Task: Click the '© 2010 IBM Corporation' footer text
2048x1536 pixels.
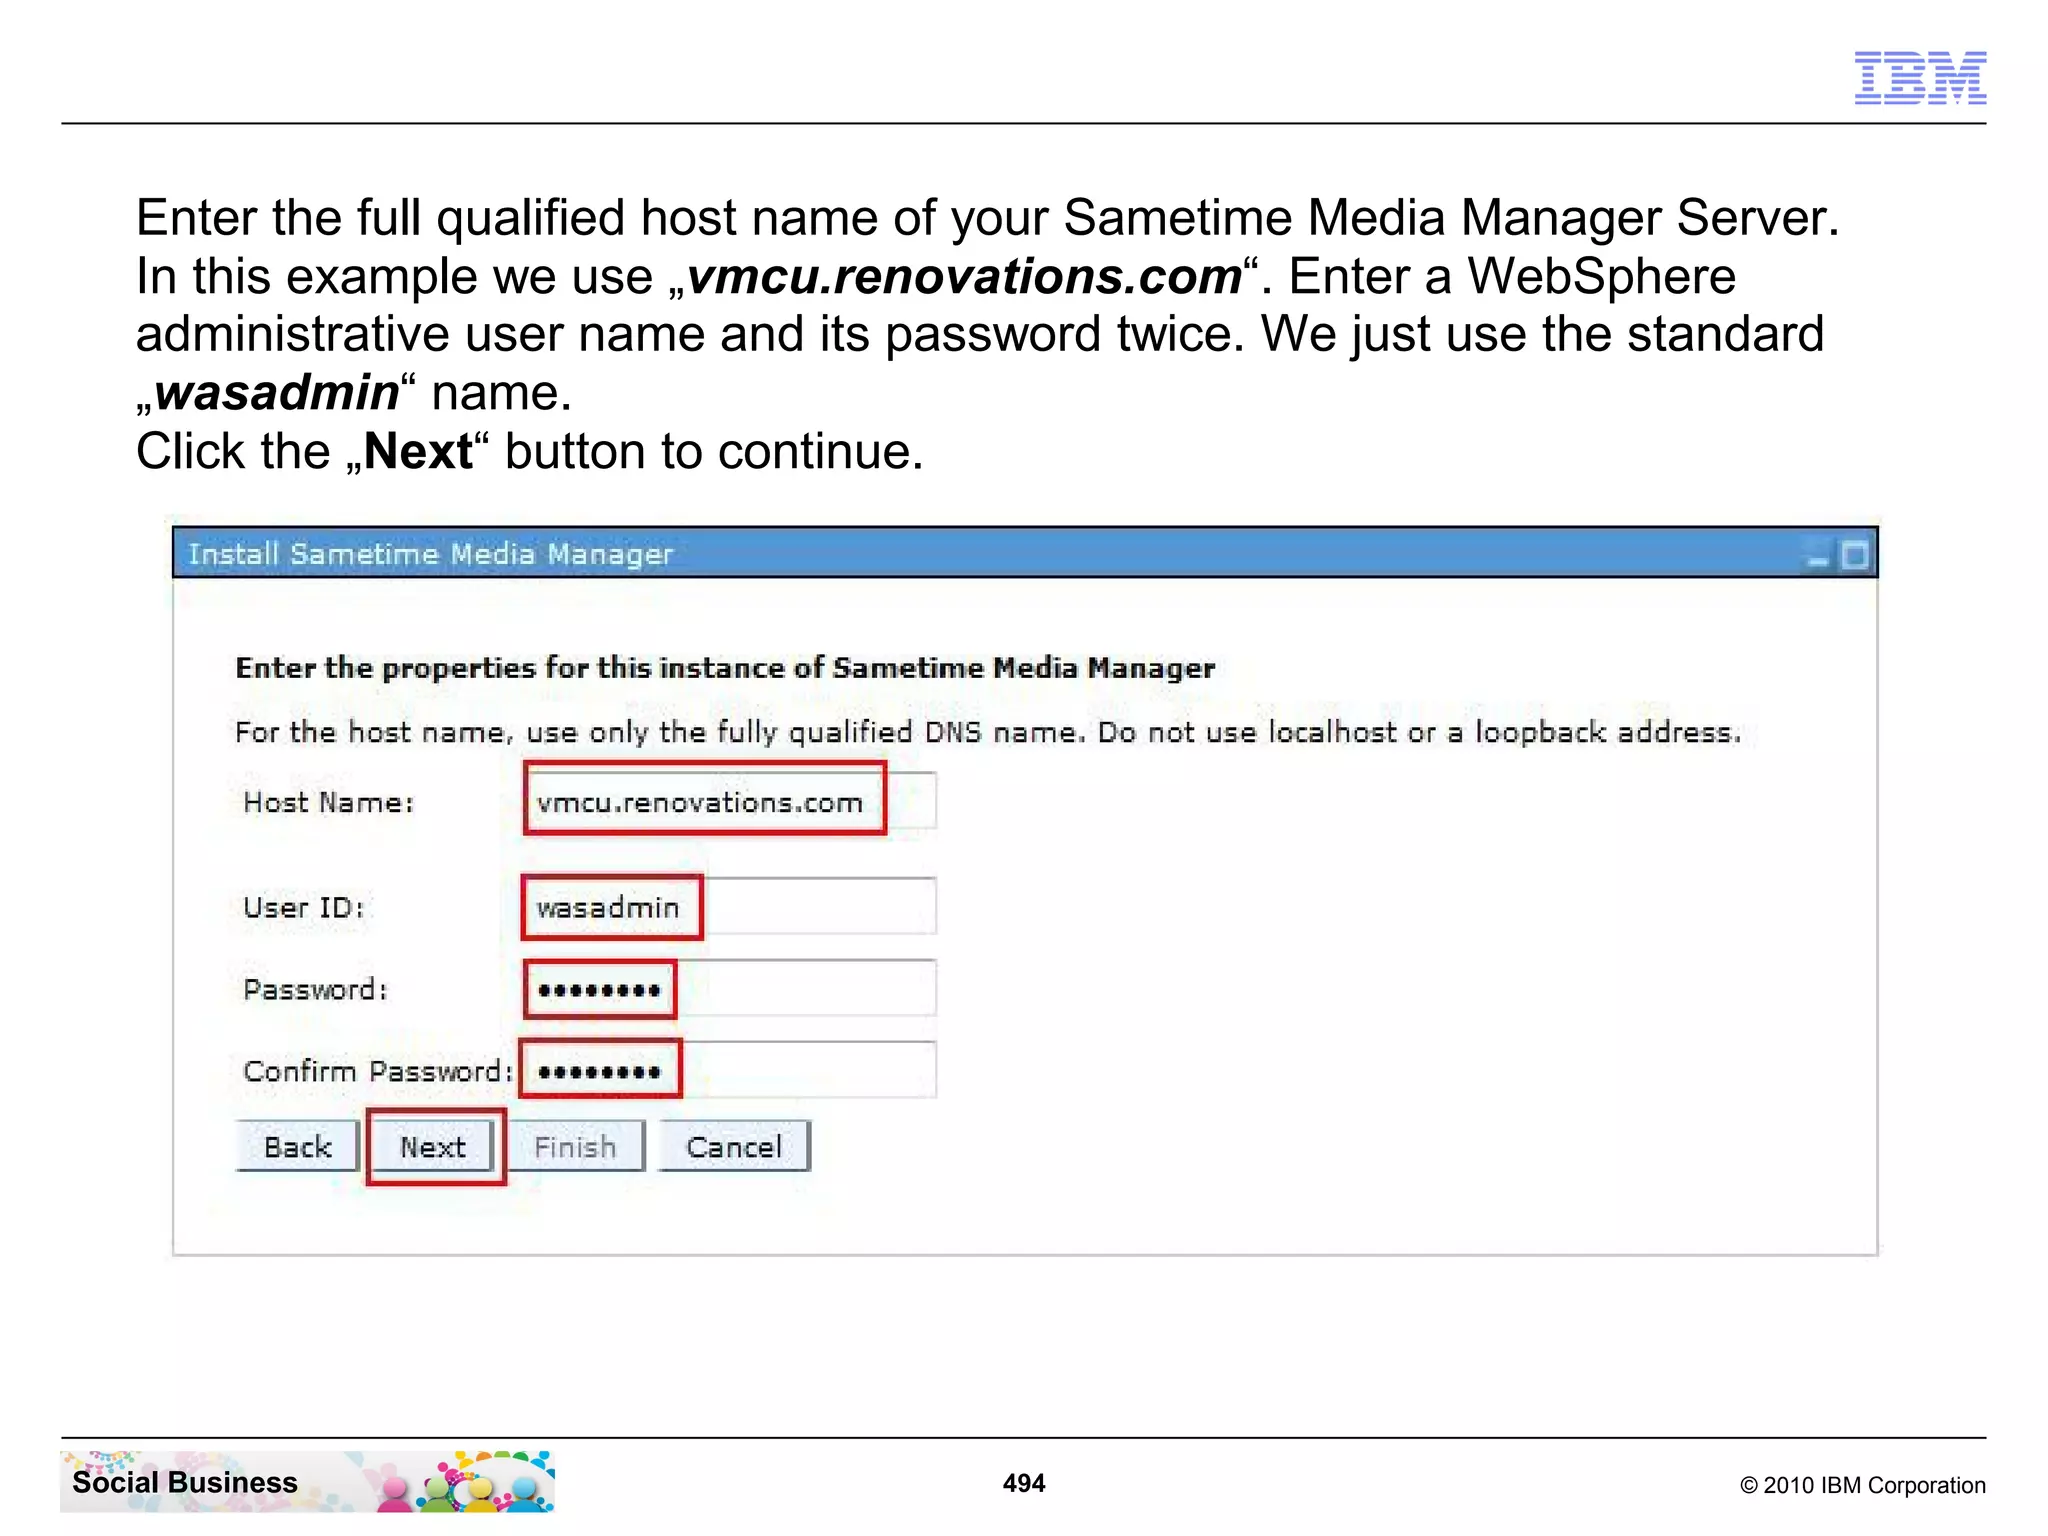Action: pyautogui.click(x=1863, y=1485)
